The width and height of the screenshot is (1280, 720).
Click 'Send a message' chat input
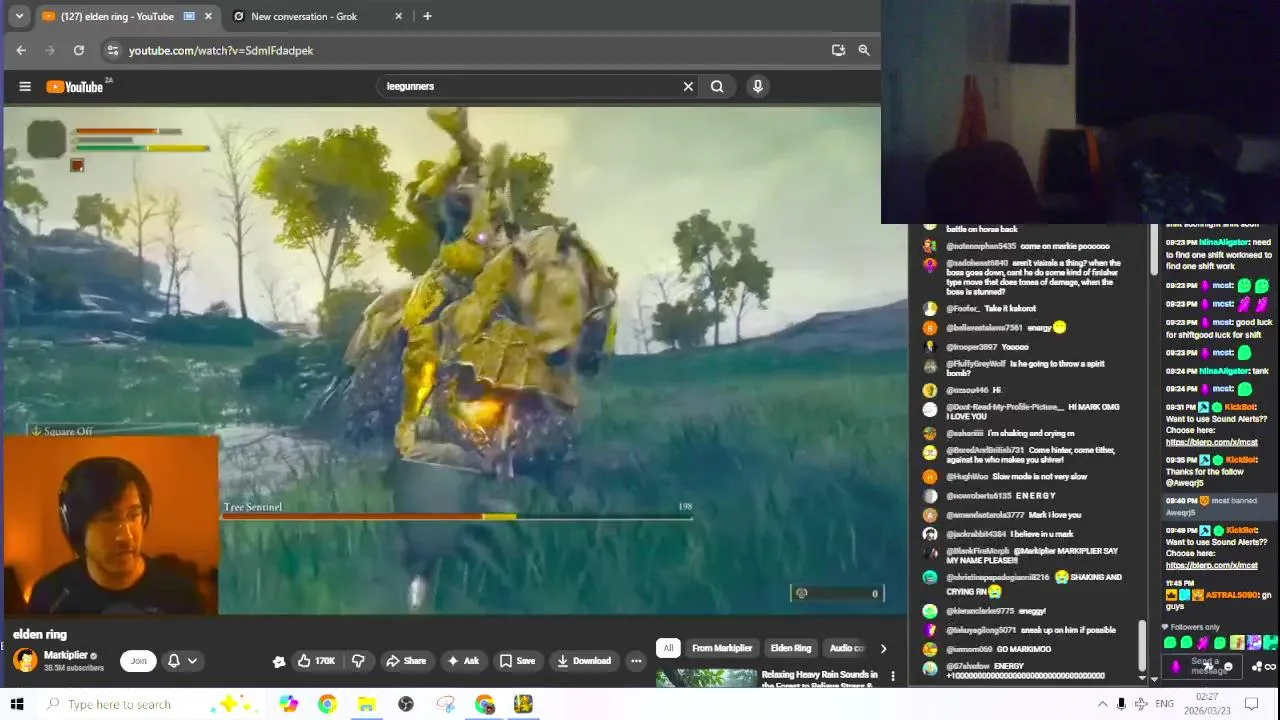[1204, 666]
